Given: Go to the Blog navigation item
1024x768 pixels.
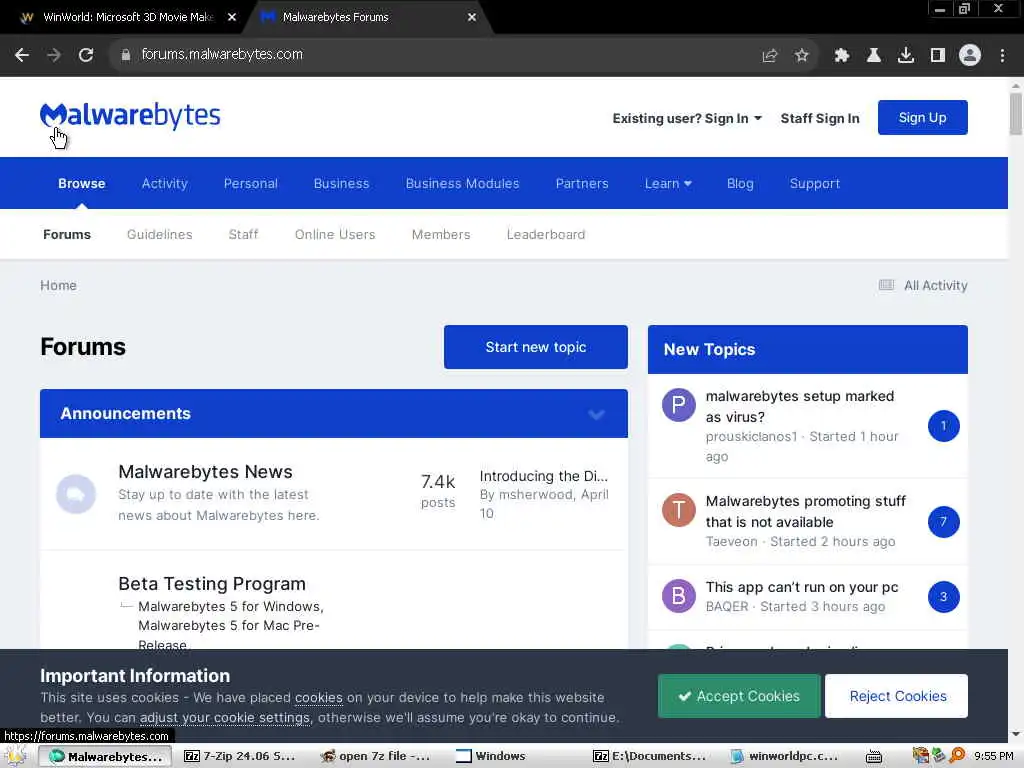Looking at the screenshot, I should [740, 184].
